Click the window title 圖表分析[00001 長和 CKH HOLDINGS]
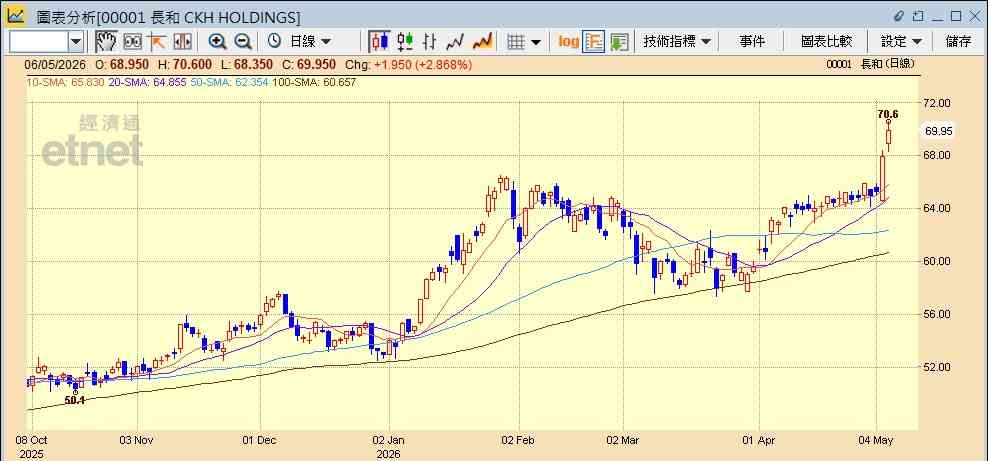 (168, 16)
